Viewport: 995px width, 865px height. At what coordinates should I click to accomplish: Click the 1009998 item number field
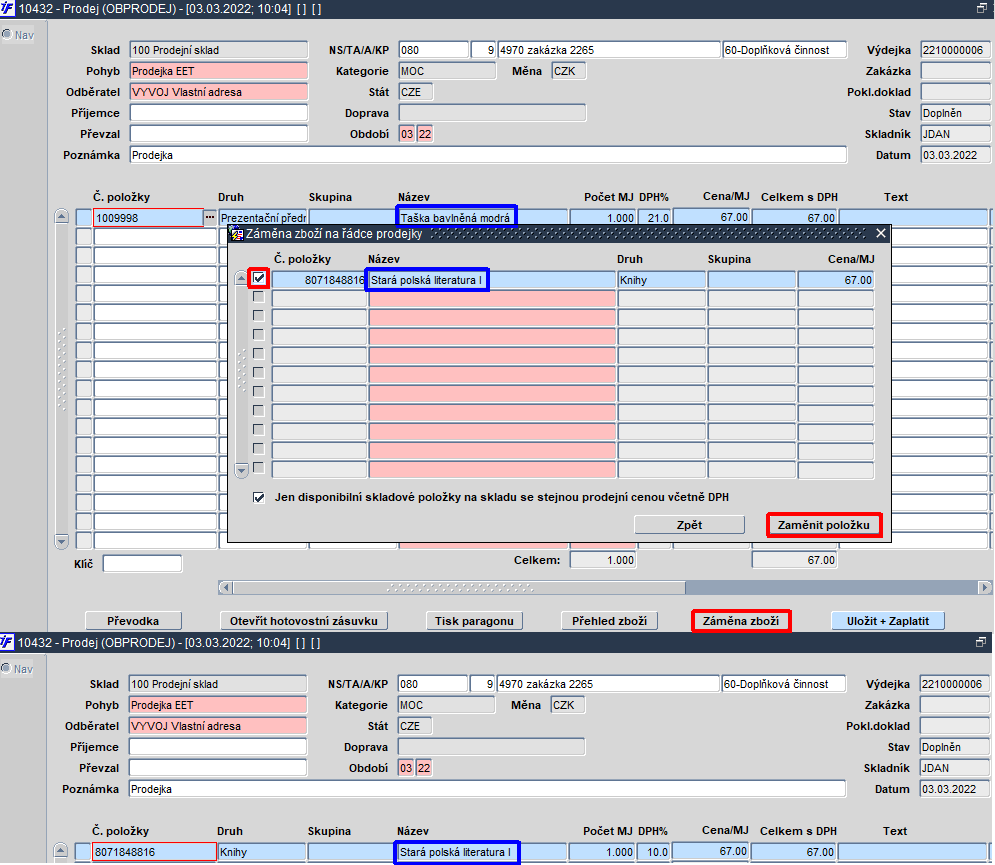pos(148,218)
